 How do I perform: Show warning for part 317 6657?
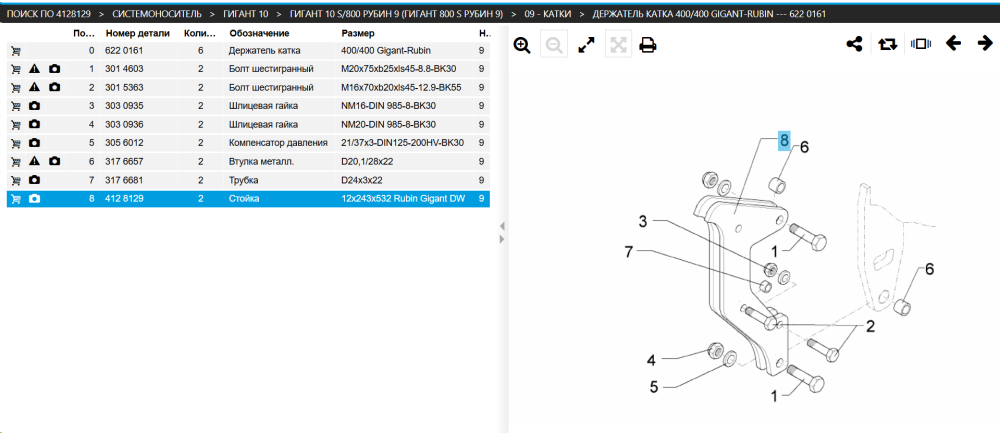pyautogui.click(x=35, y=161)
